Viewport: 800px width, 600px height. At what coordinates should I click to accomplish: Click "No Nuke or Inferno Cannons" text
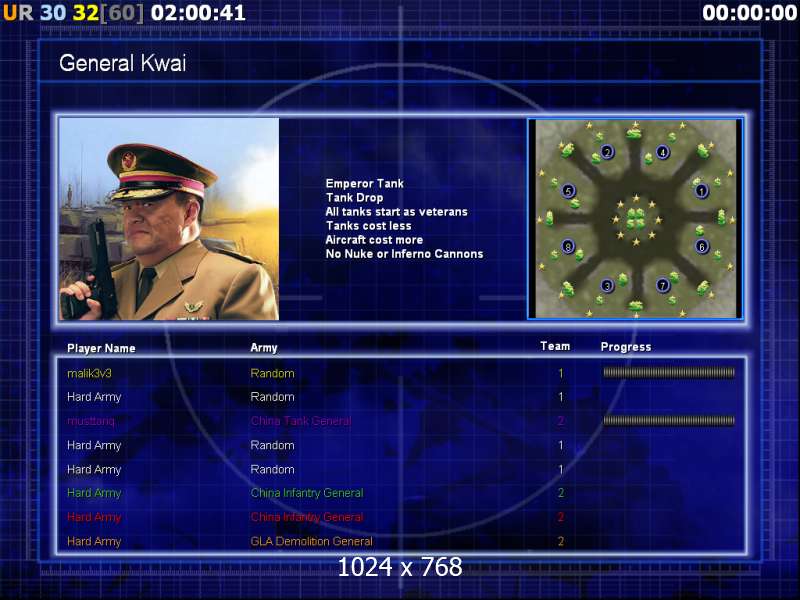point(404,254)
